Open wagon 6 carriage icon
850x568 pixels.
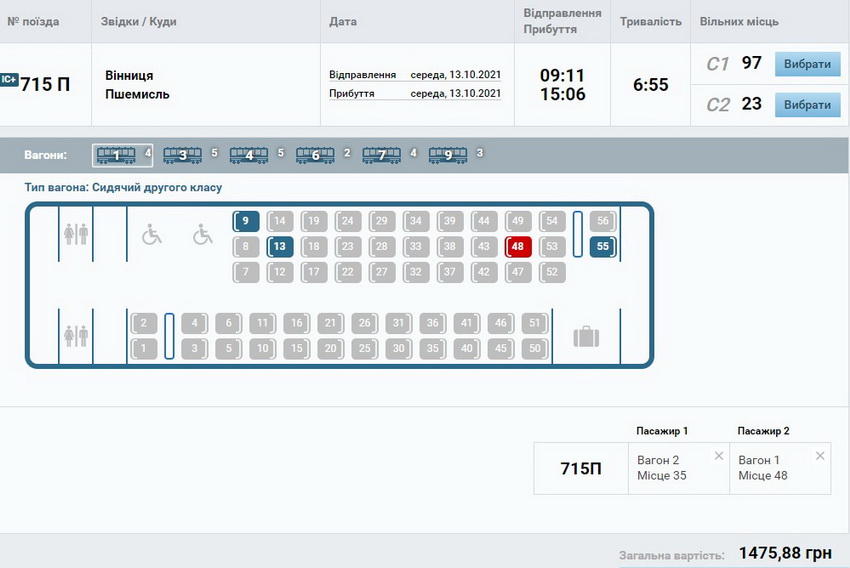(x=315, y=155)
